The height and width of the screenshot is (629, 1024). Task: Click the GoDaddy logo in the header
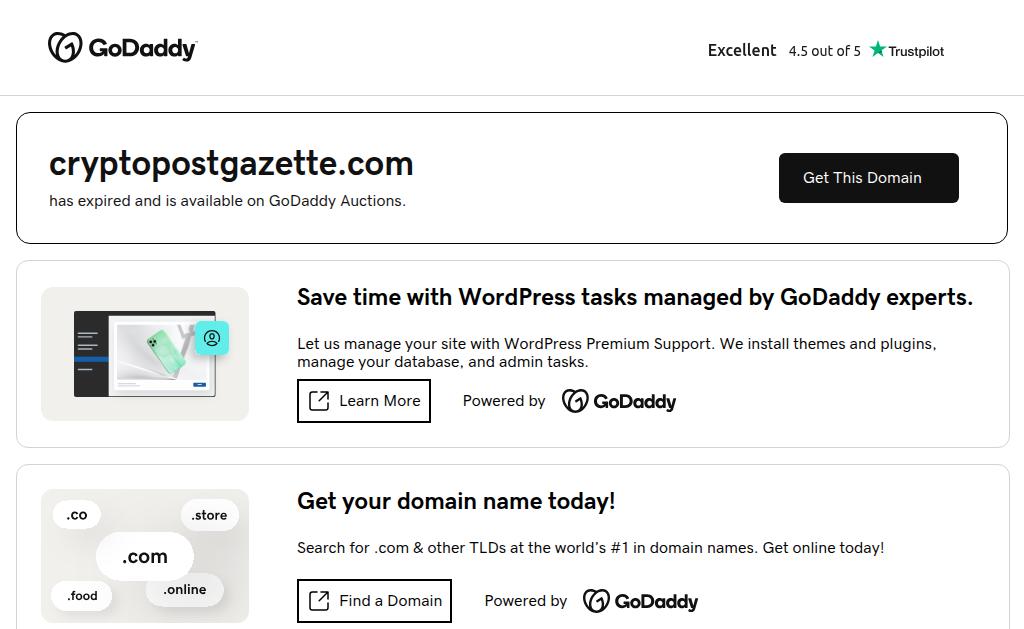[122, 48]
